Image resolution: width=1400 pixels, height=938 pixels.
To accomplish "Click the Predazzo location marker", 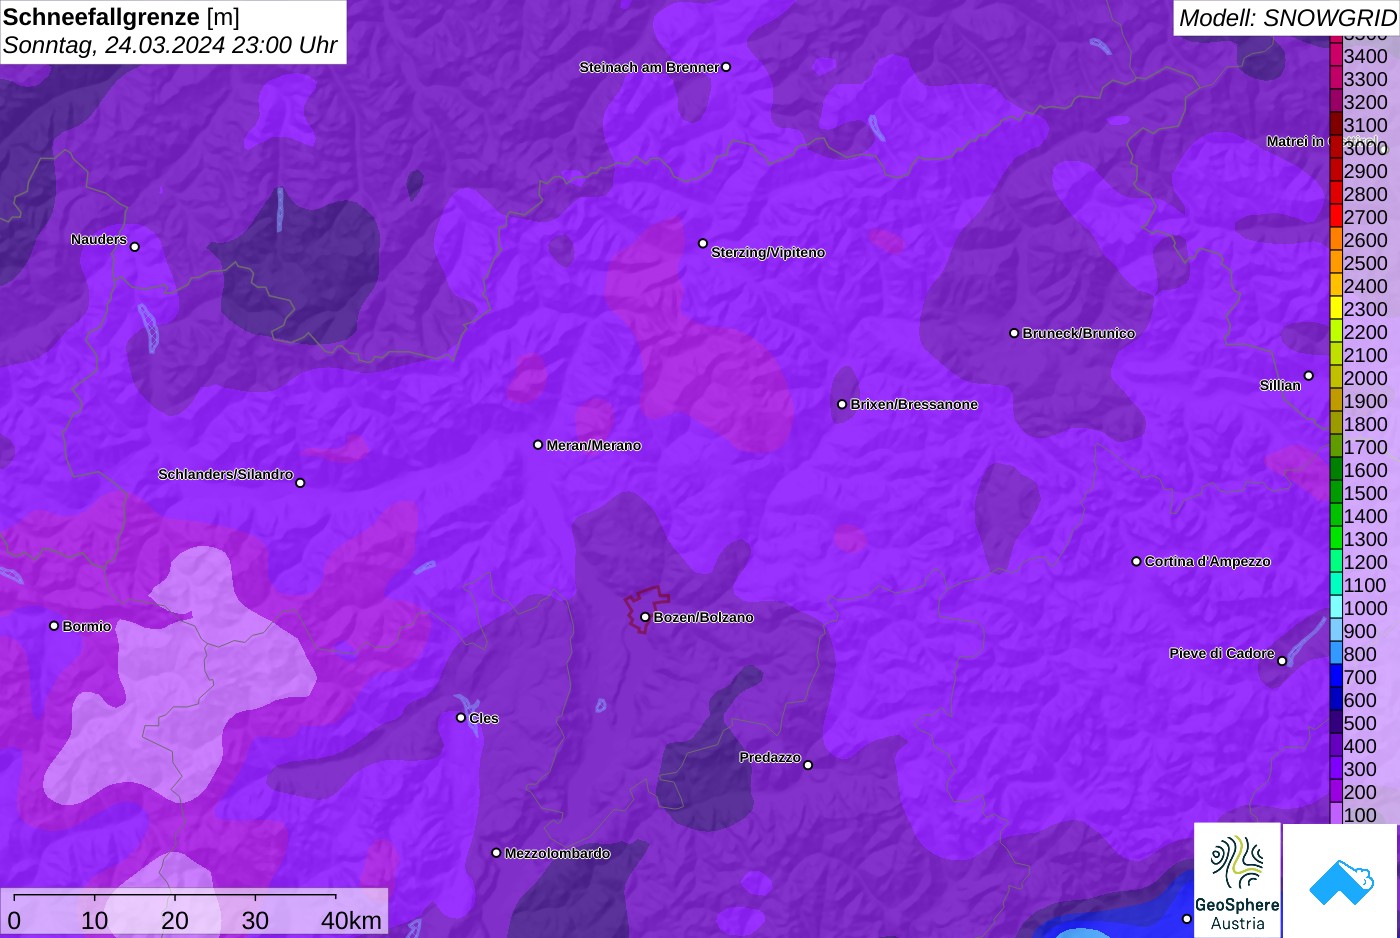I will [808, 765].
